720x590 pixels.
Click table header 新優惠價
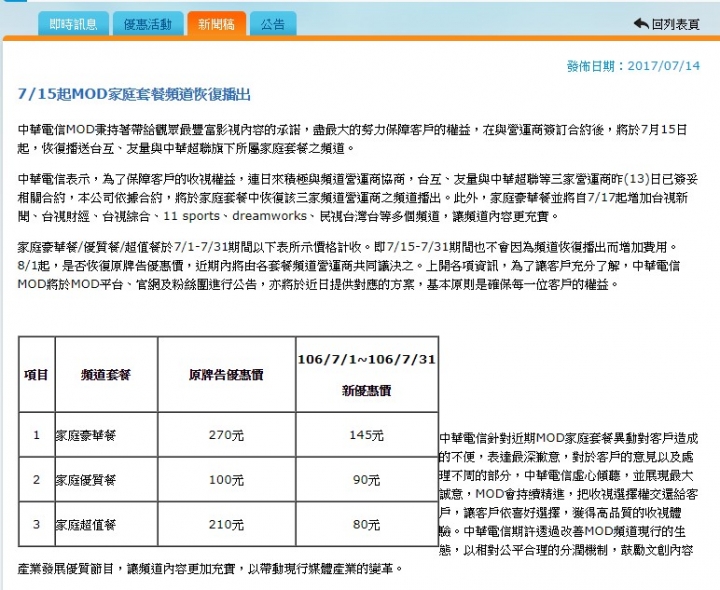click(x=366, y=391)
